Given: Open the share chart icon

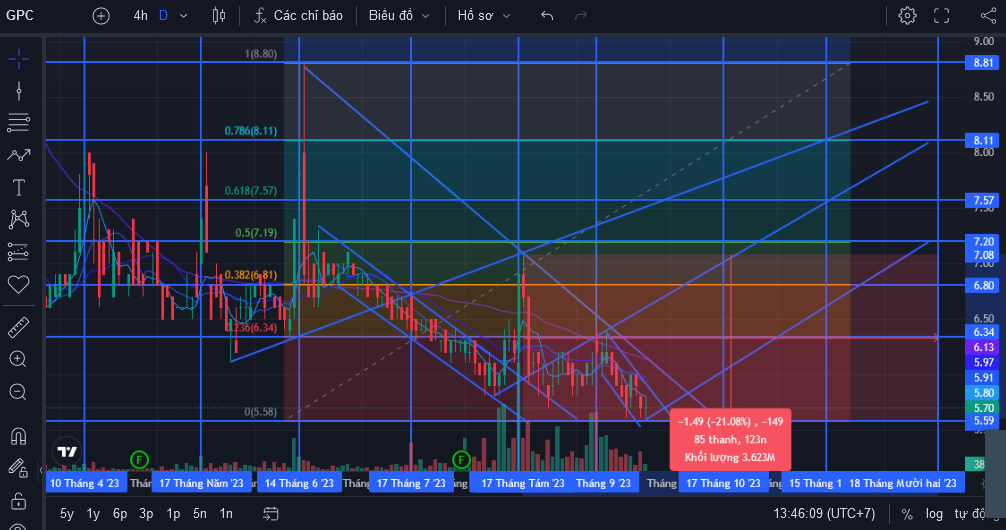Looking at the screenshot, I should 989,15.
